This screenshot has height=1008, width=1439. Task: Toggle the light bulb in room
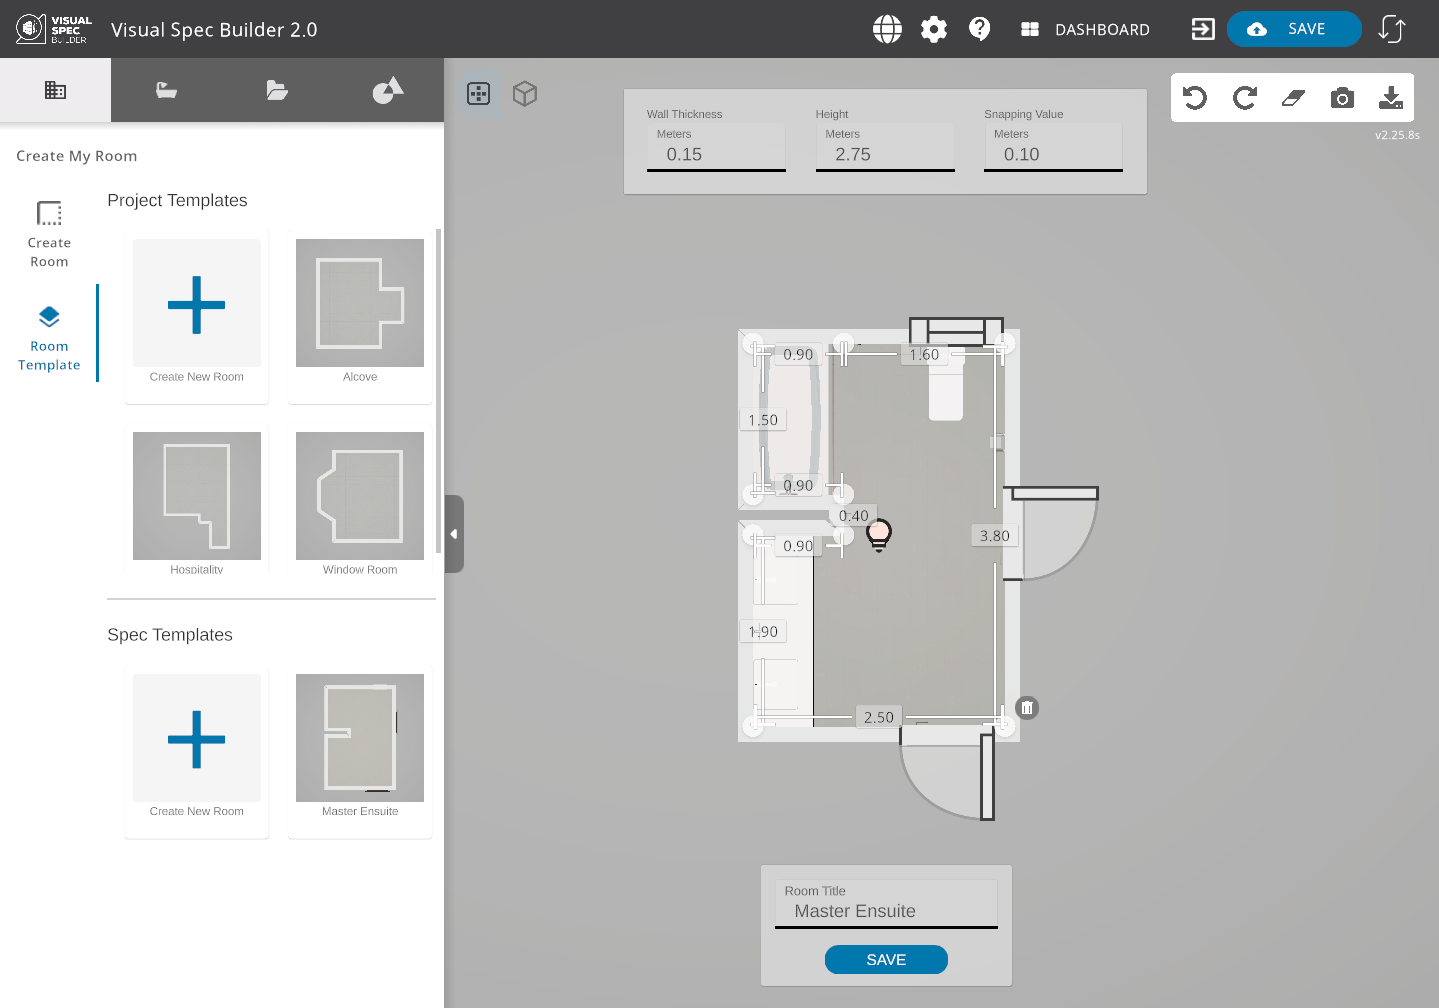(879, 534)
